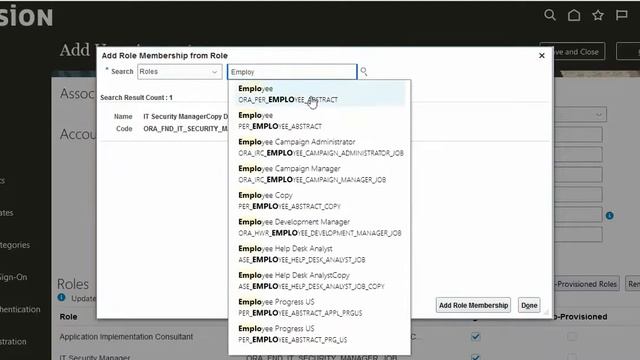
Task: Select Employee PER_EMPLOYEE_ABSTRACT suggestion
Action: click(320, 121)
